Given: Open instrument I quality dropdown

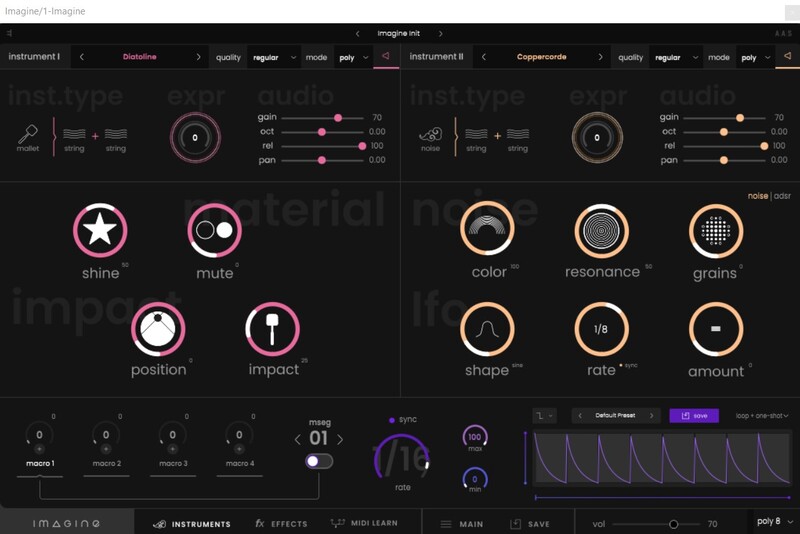Looking at the screenshot, I should point(274,57).
